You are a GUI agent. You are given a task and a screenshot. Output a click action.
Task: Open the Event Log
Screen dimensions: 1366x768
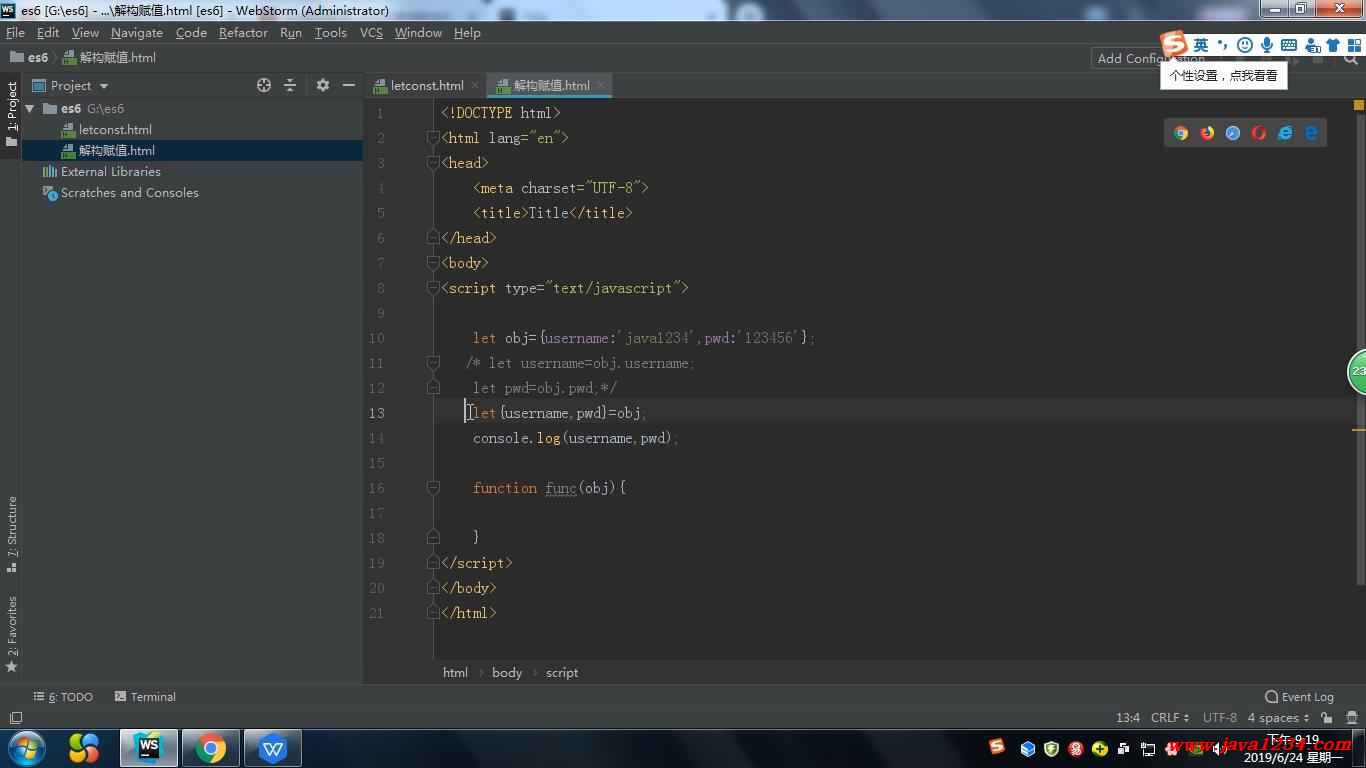pos(1300,697)
